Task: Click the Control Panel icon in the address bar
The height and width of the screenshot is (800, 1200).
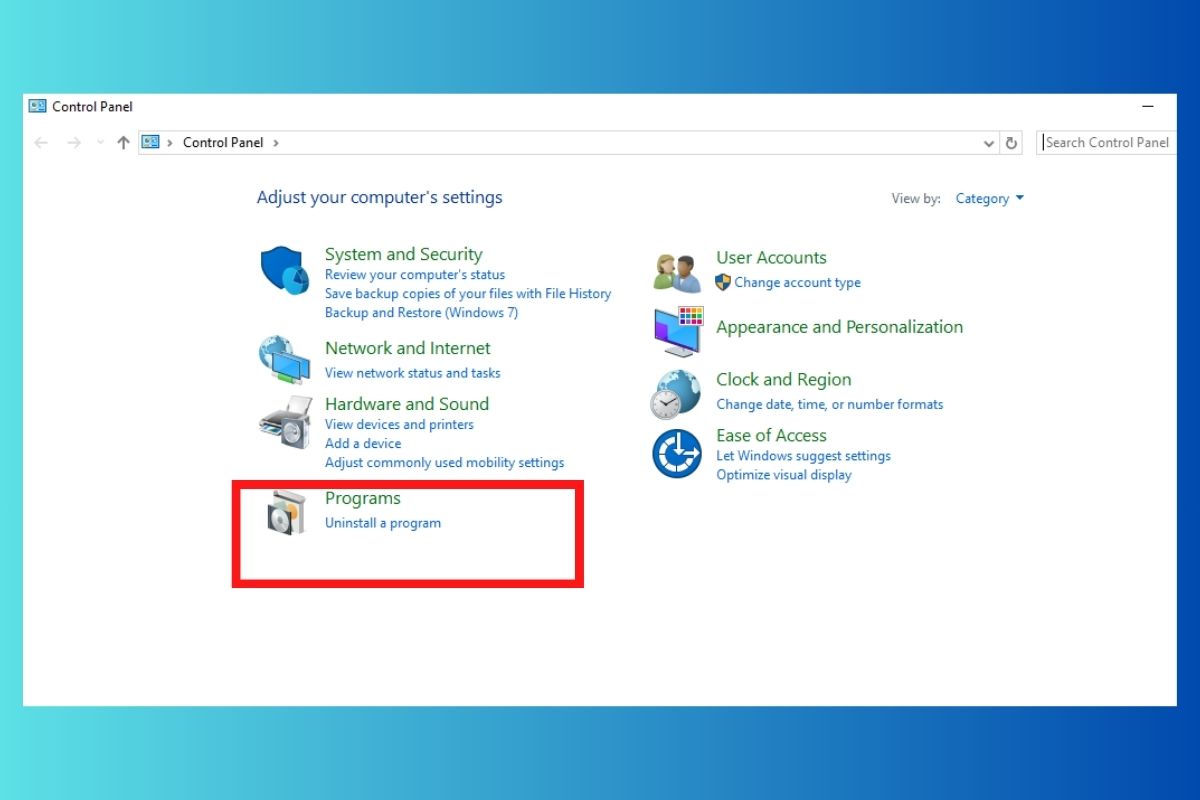Action: [x=150, y=142]
